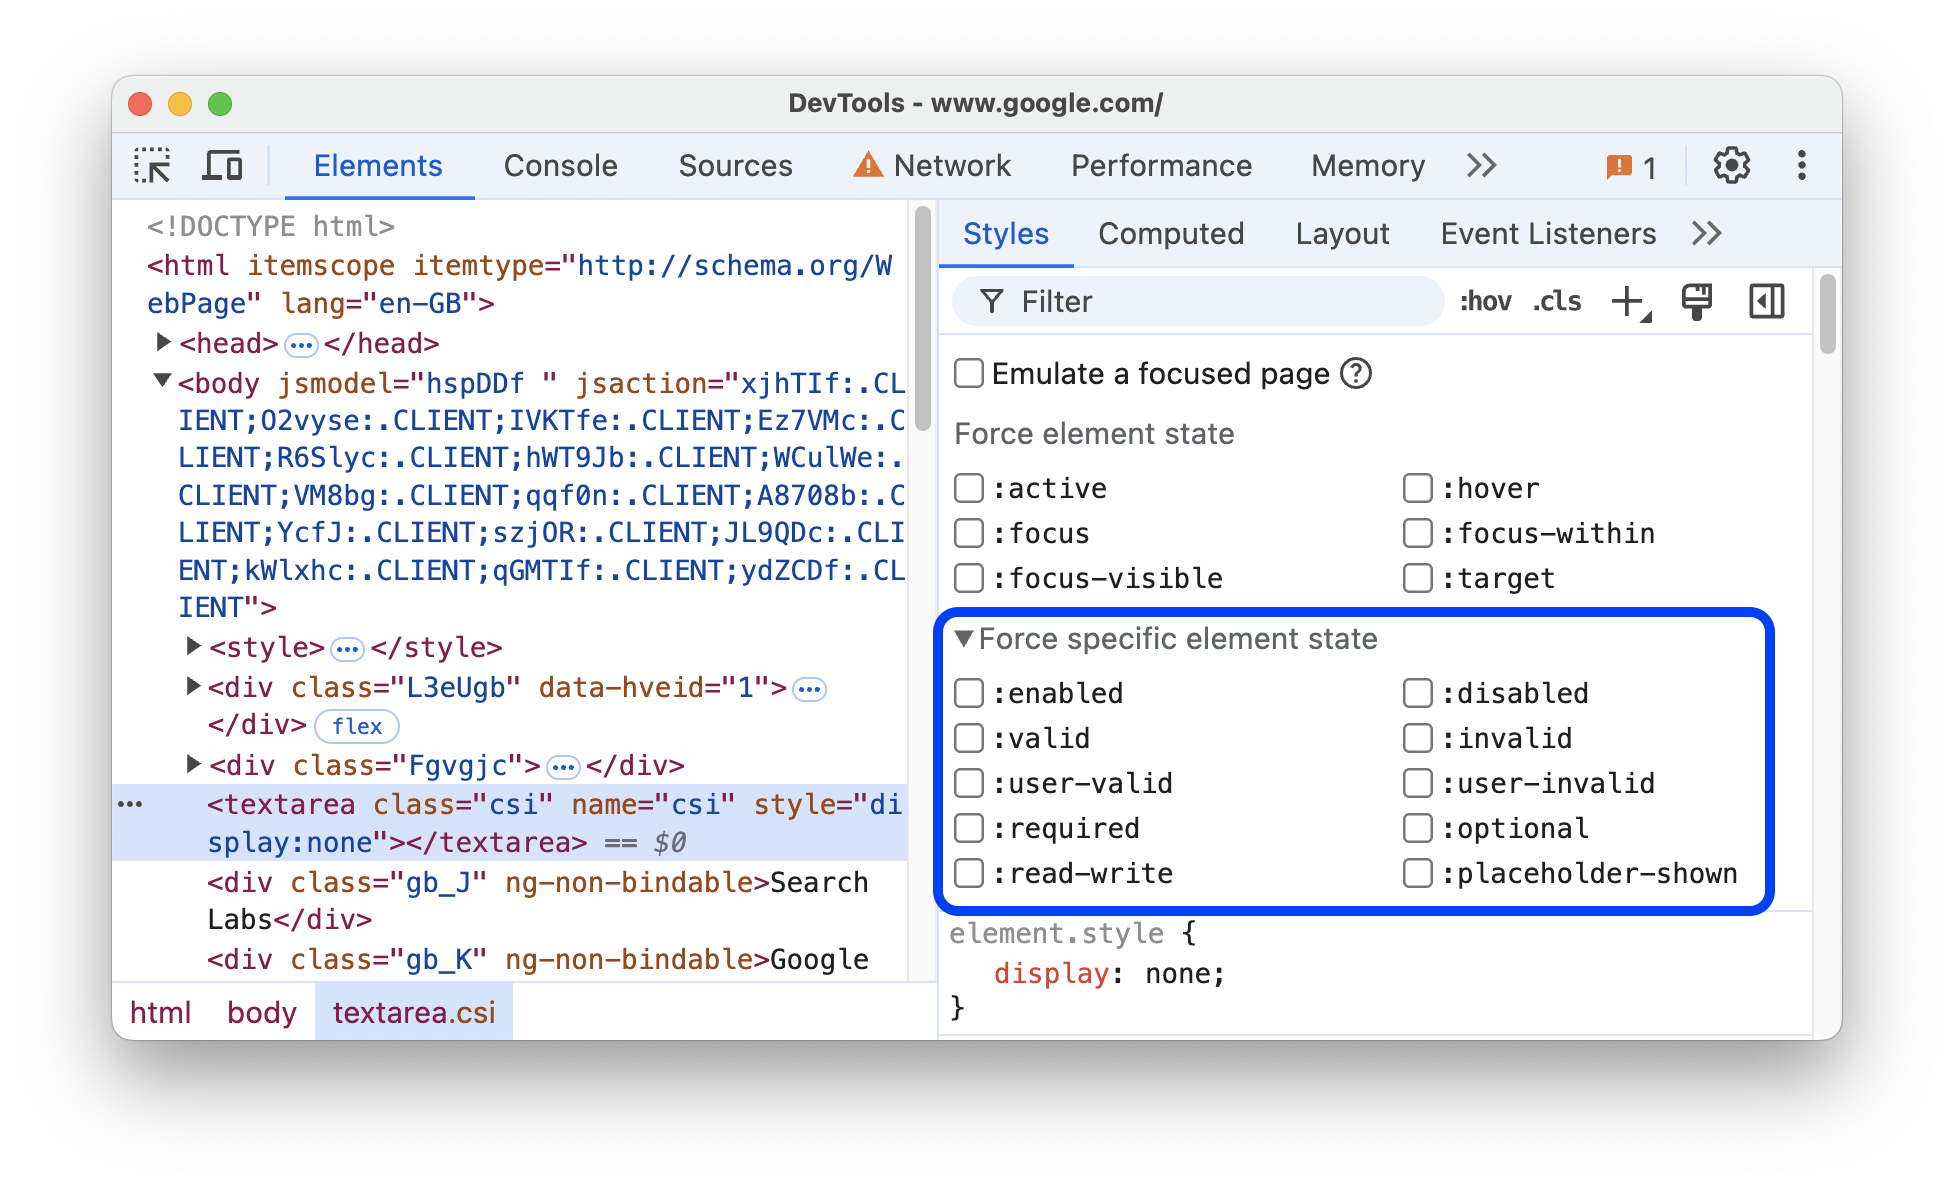The height and width of the screenshot is (1188, 1954).
Task: Expand the Force specific element state section
Action: pyautogui.click(x=967, y=639)
